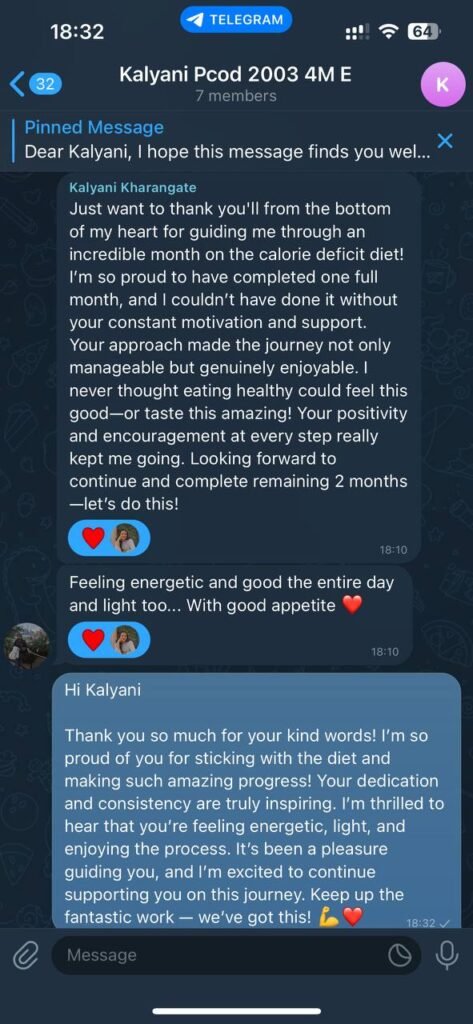The image size is (473, 1024).
Task: Tap sender name Kalyani Kharangate
Action: click(x=133, y=187)
